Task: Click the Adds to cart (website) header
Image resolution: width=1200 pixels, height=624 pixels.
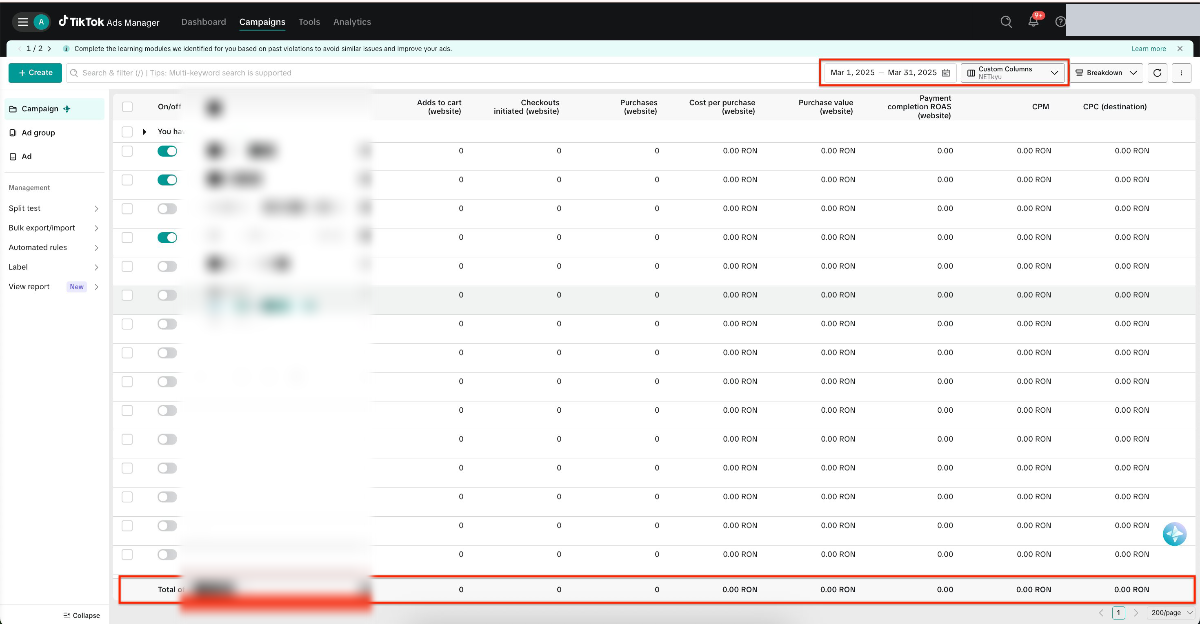Action: point(439,106)
